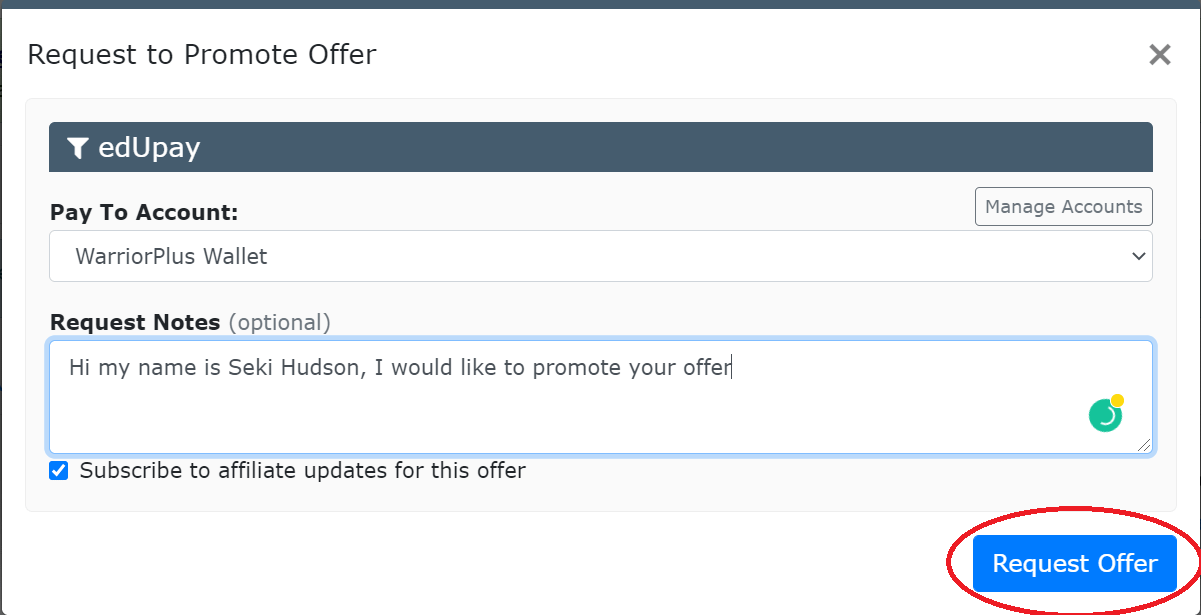Click the Request to Promote Offer title
This screenshot has width=1201, height=615.
(x=202, y=54)
